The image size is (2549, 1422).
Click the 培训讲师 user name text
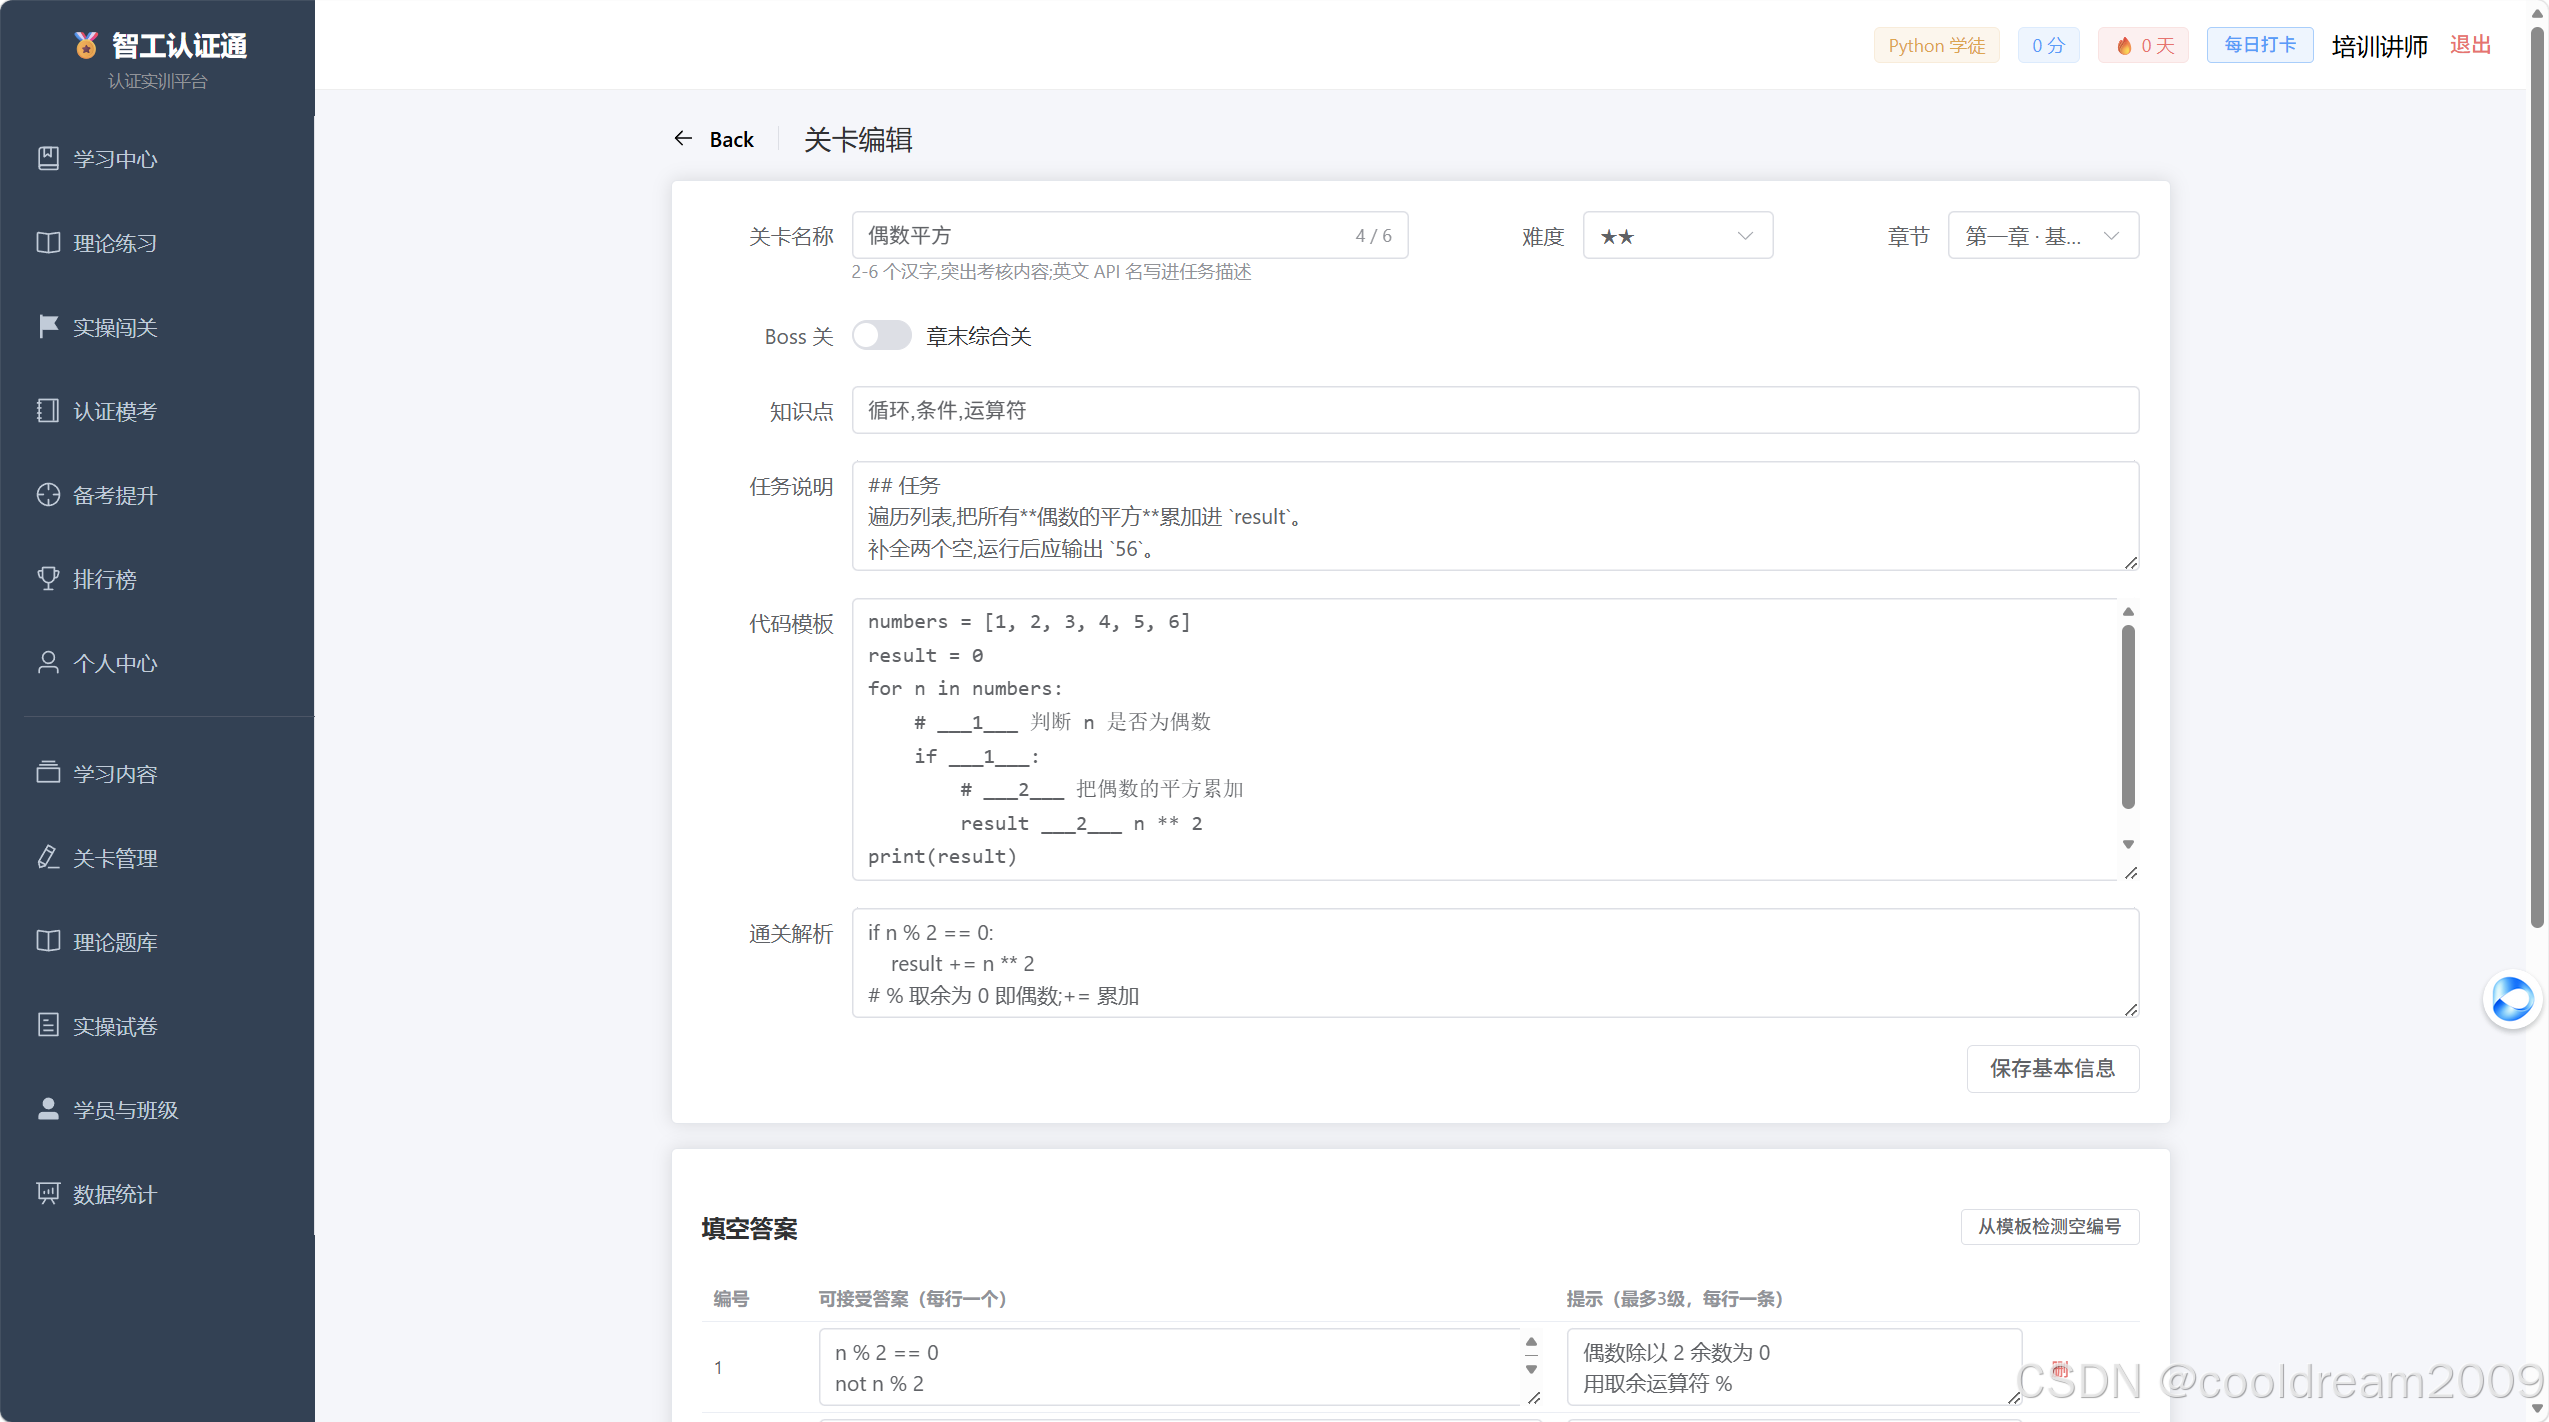2379,46
